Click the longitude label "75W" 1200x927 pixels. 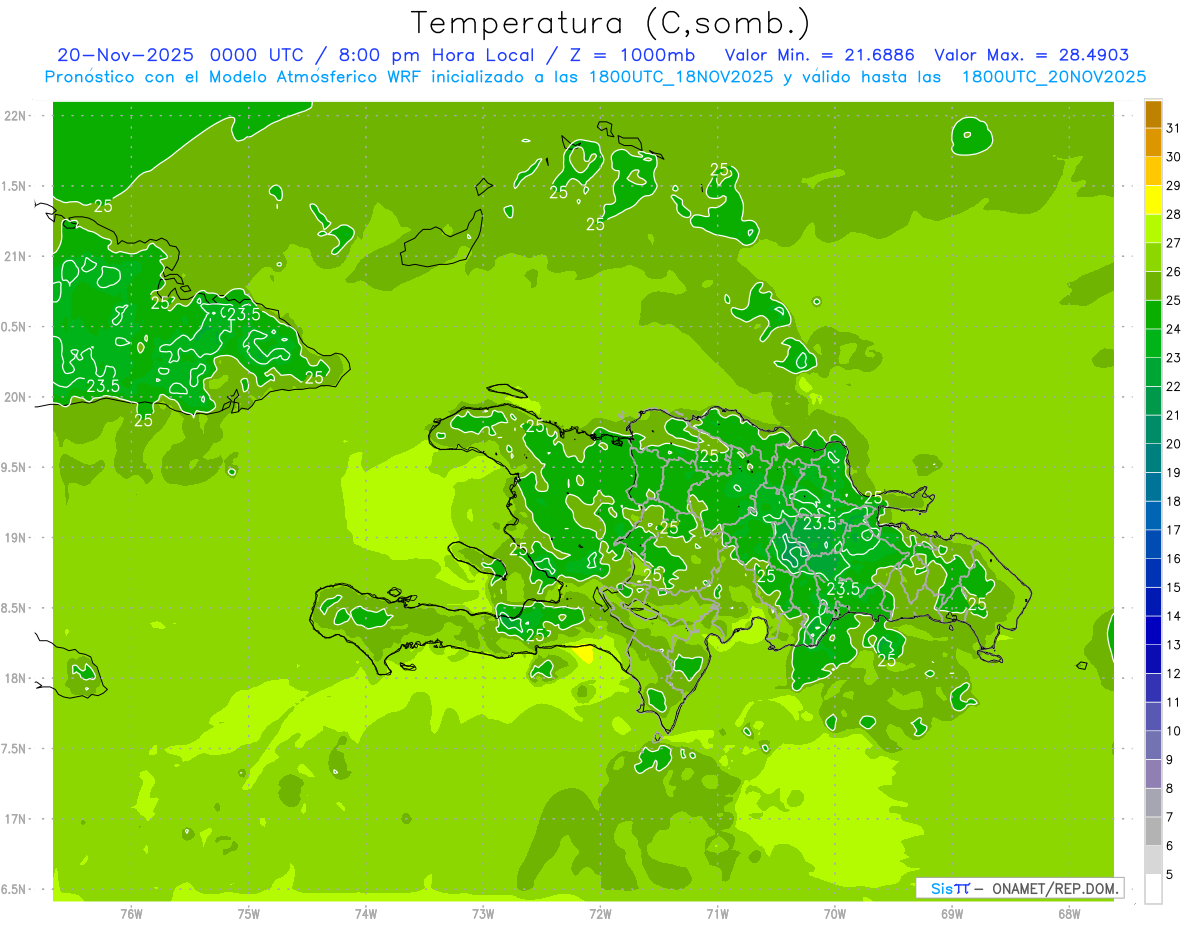(249, 913)
